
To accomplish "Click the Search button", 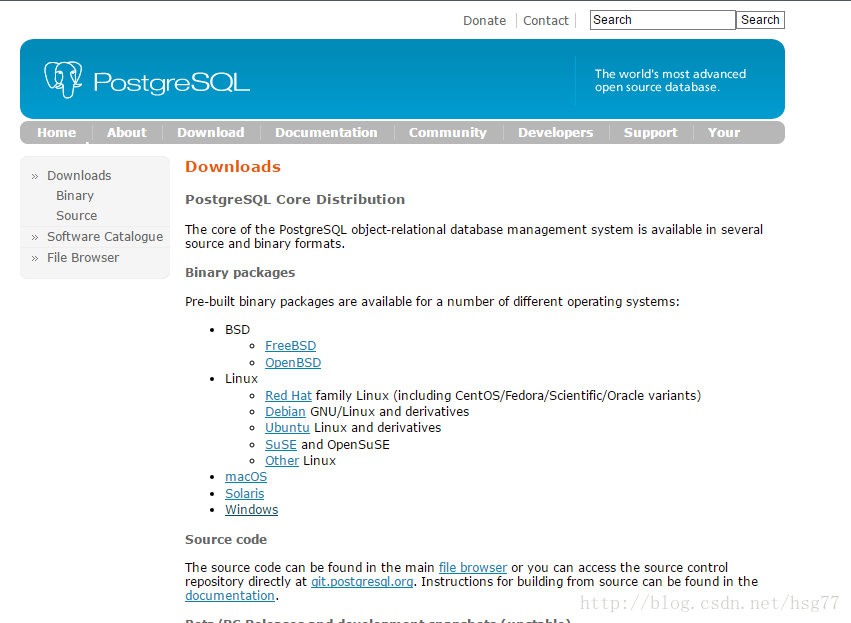I will pyautogui.click(x=760, y=20).
